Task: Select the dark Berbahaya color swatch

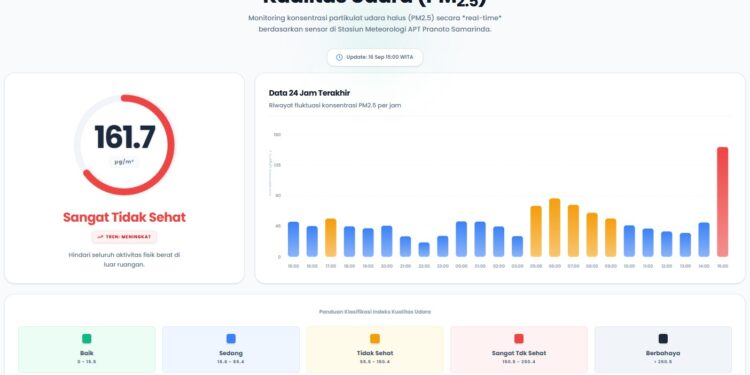Action: click(x=663, y=339)
